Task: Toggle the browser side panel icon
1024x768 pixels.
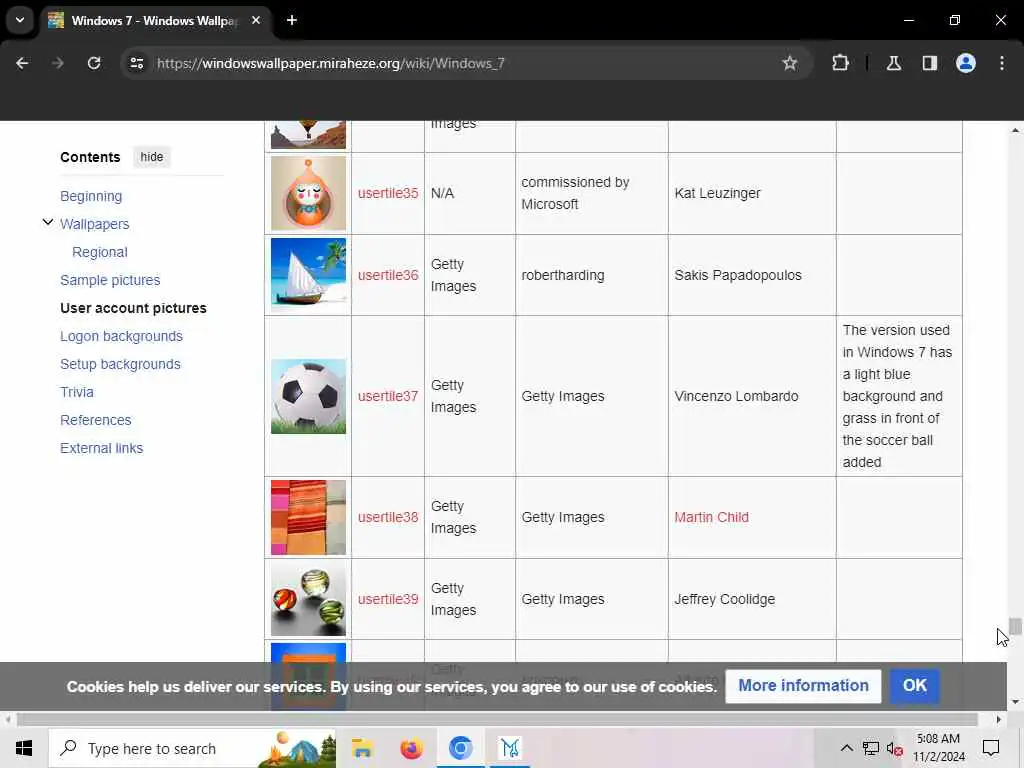Action: tap(929, 63)
